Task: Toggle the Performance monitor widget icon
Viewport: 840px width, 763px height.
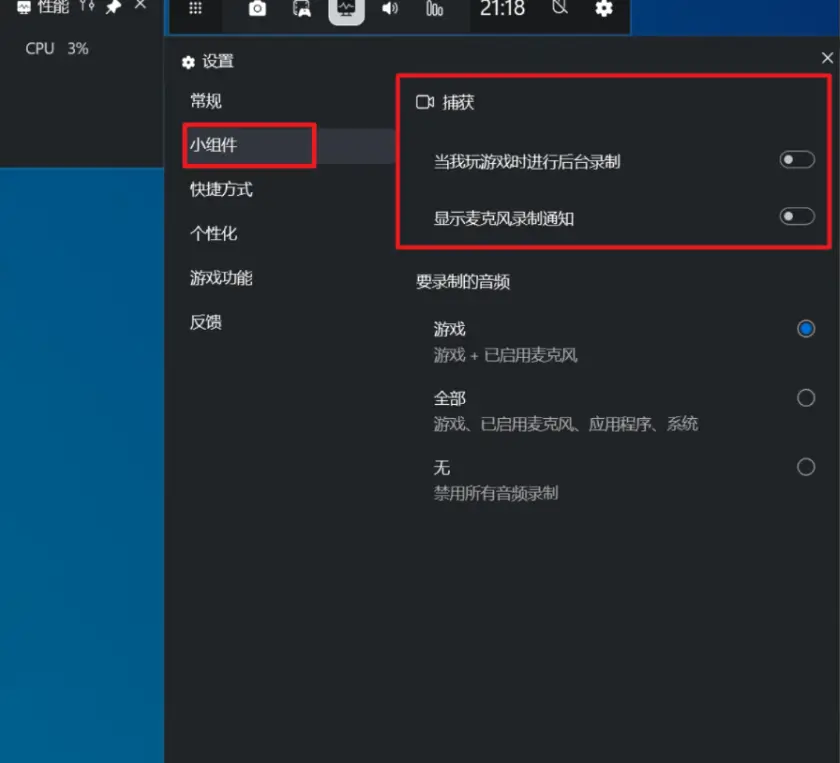Action: (346, 9)
